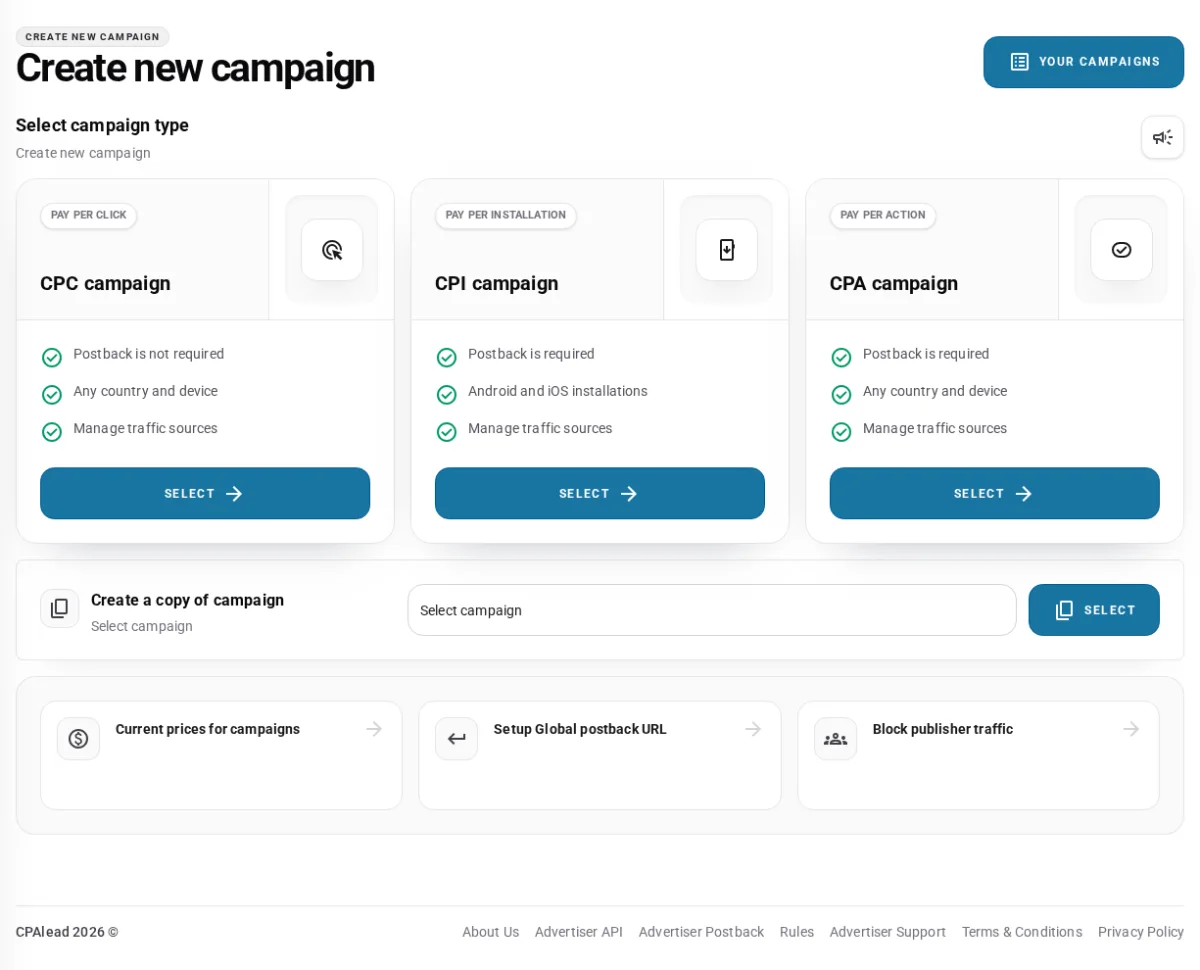Click the return-arrow postback icon
Screen dimensions: 1200x970
coord(456,739)
